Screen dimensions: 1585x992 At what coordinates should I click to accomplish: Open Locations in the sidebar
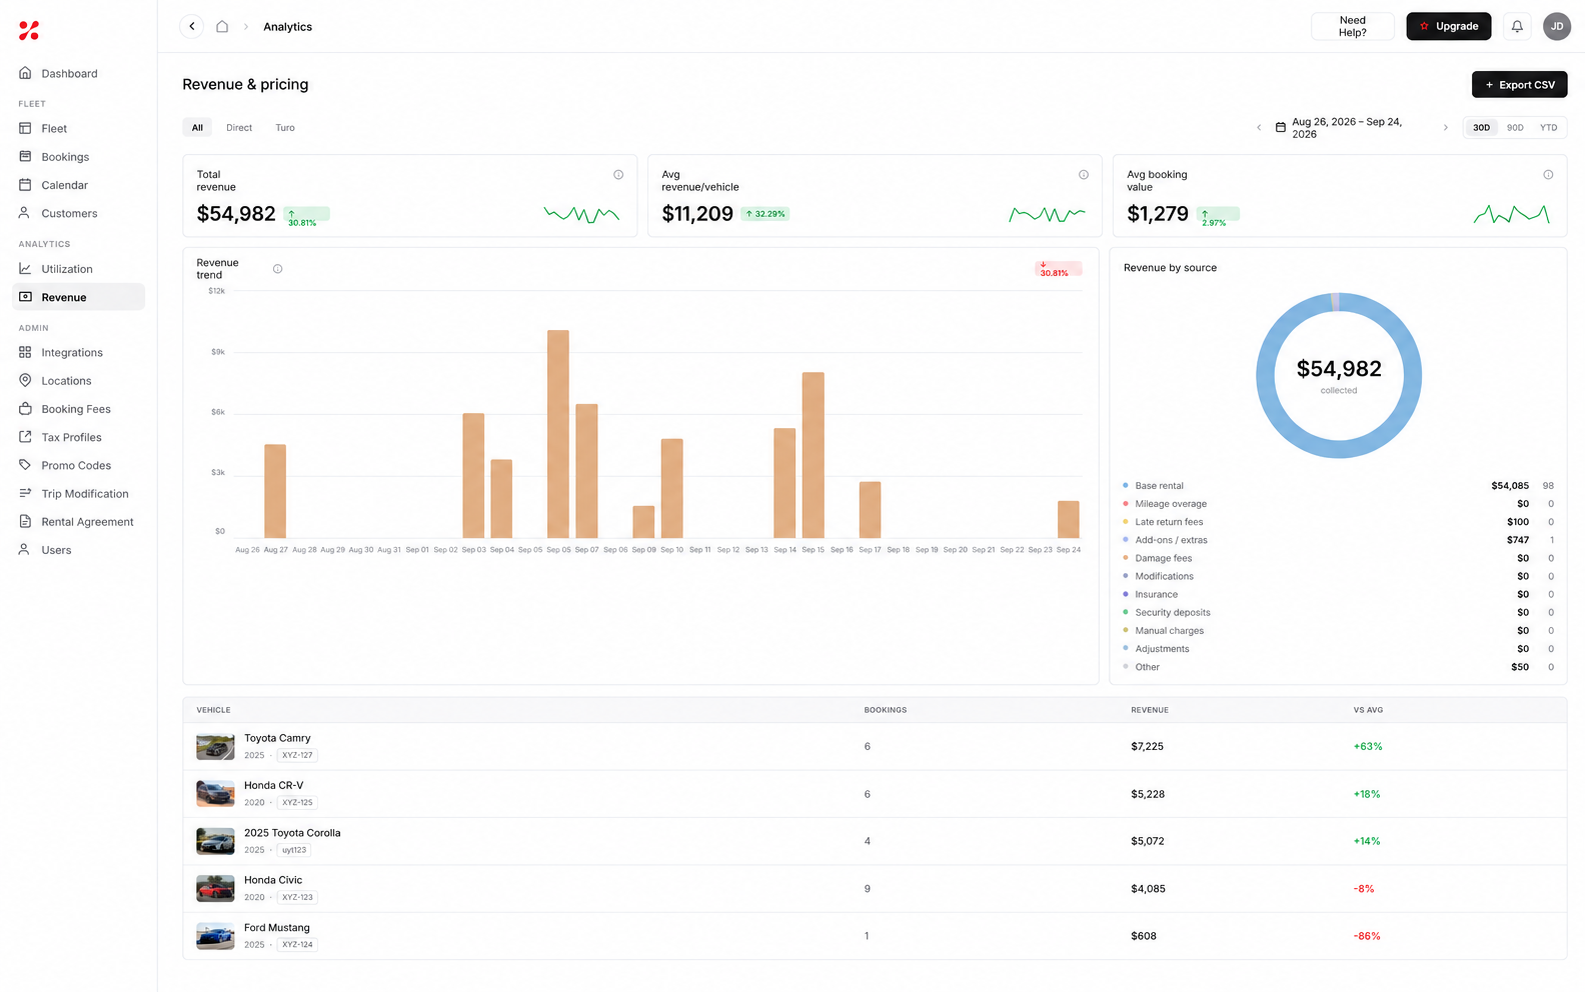click(x=78, y=381)
